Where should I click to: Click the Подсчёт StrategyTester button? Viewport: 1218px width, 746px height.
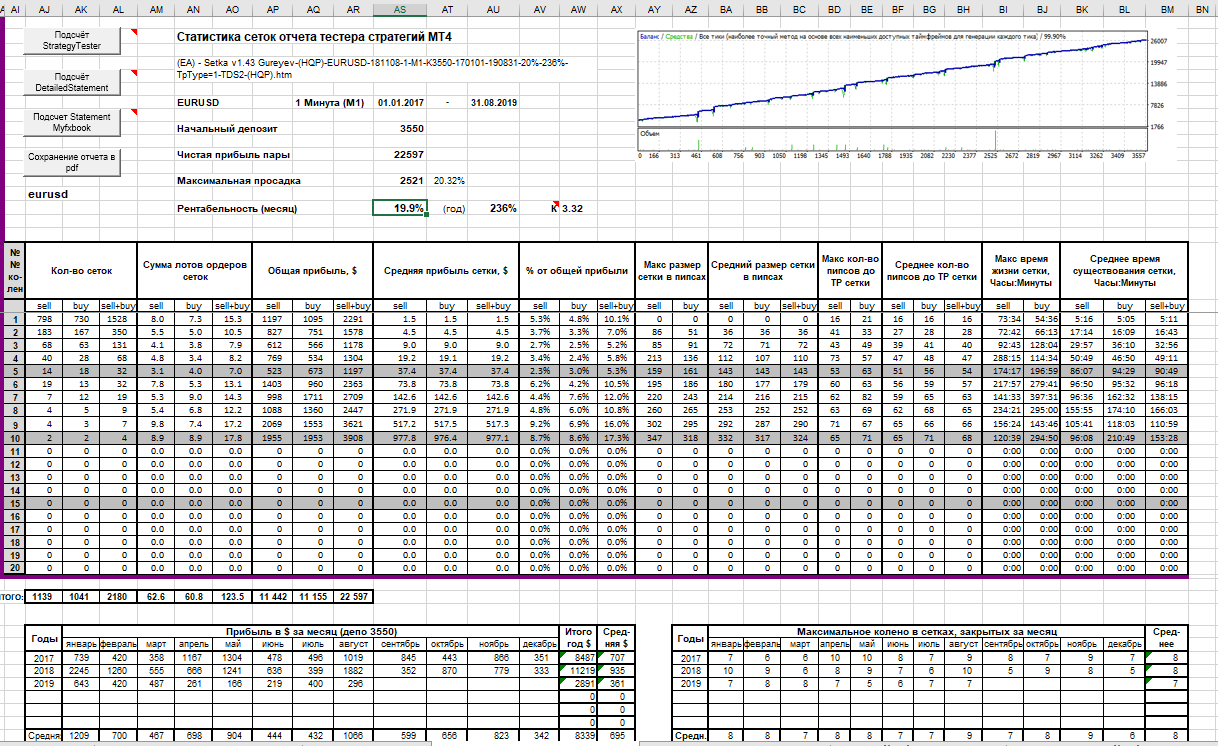coord(71,40)
